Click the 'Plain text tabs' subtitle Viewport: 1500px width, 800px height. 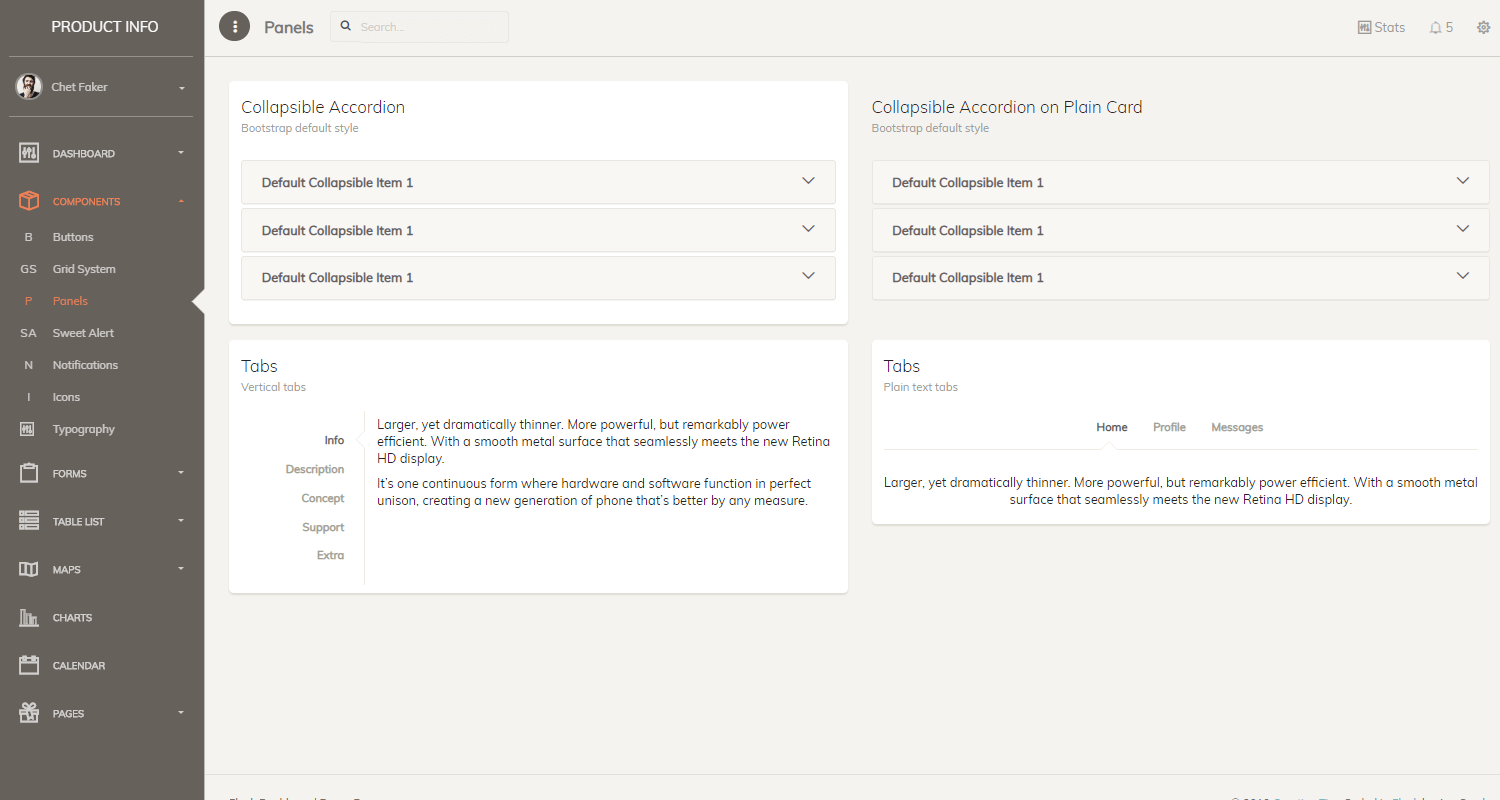[x=921, y=387]
